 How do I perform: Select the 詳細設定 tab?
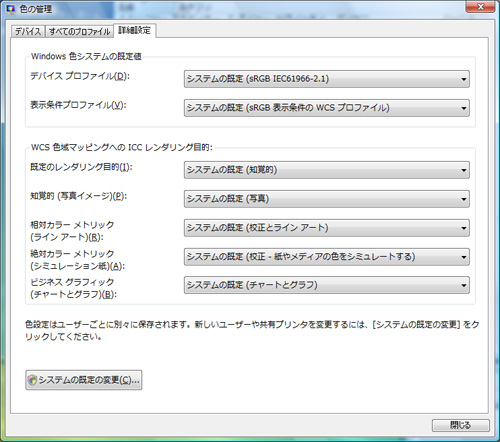coord(134,31)
